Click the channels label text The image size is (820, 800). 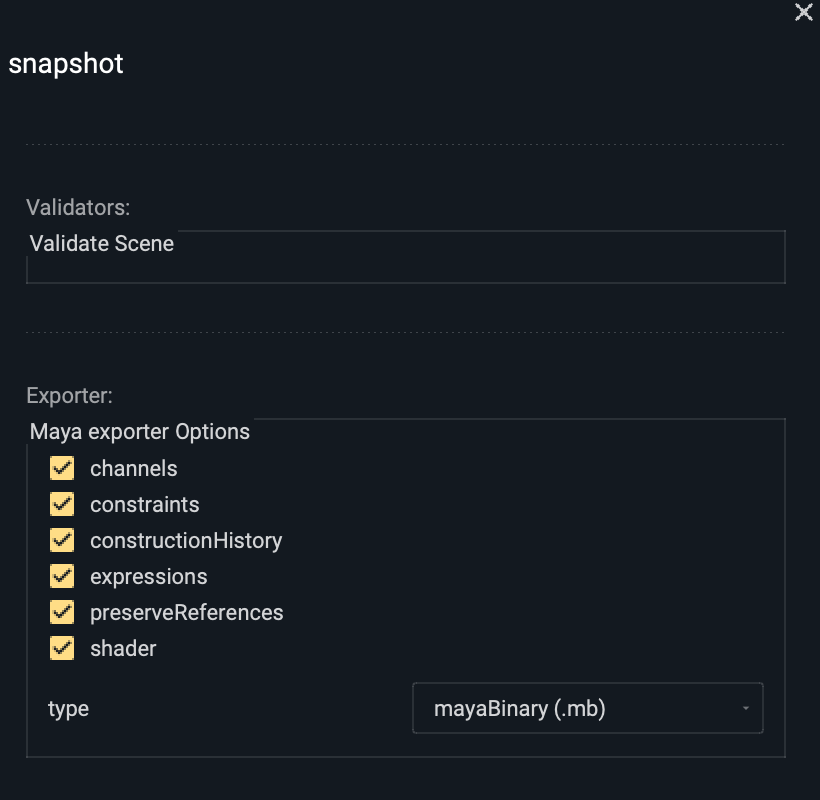coord(133,468)
